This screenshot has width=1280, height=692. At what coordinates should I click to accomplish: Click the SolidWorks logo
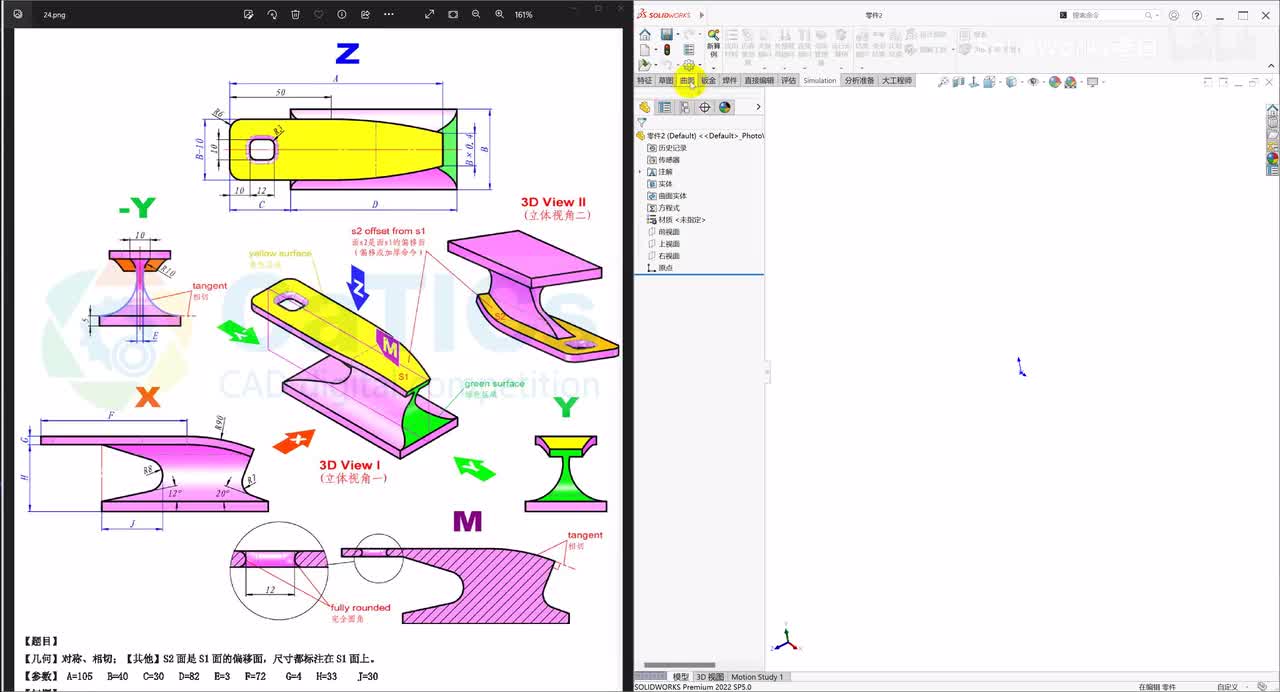pos(664,15)
